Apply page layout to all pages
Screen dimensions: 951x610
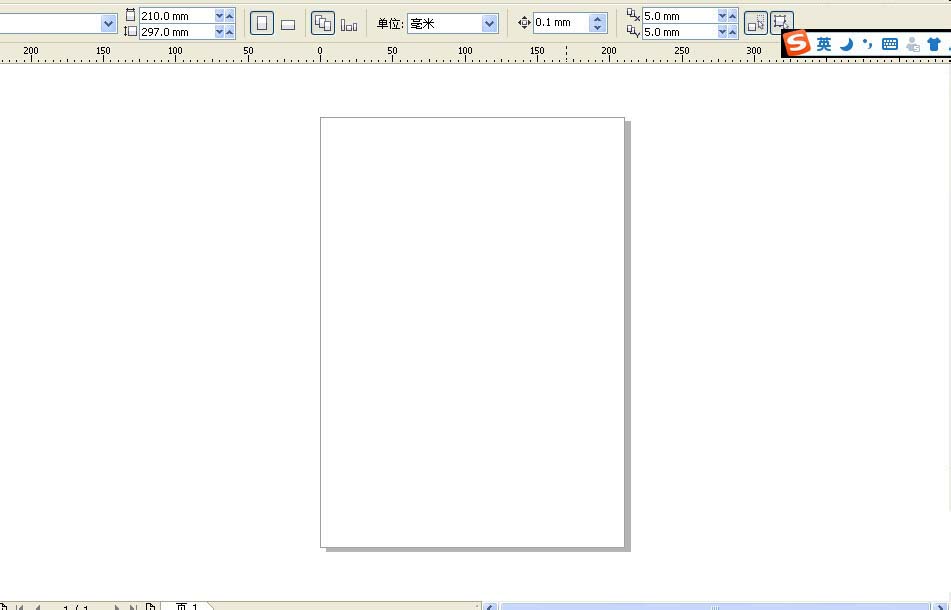point(323,24)
